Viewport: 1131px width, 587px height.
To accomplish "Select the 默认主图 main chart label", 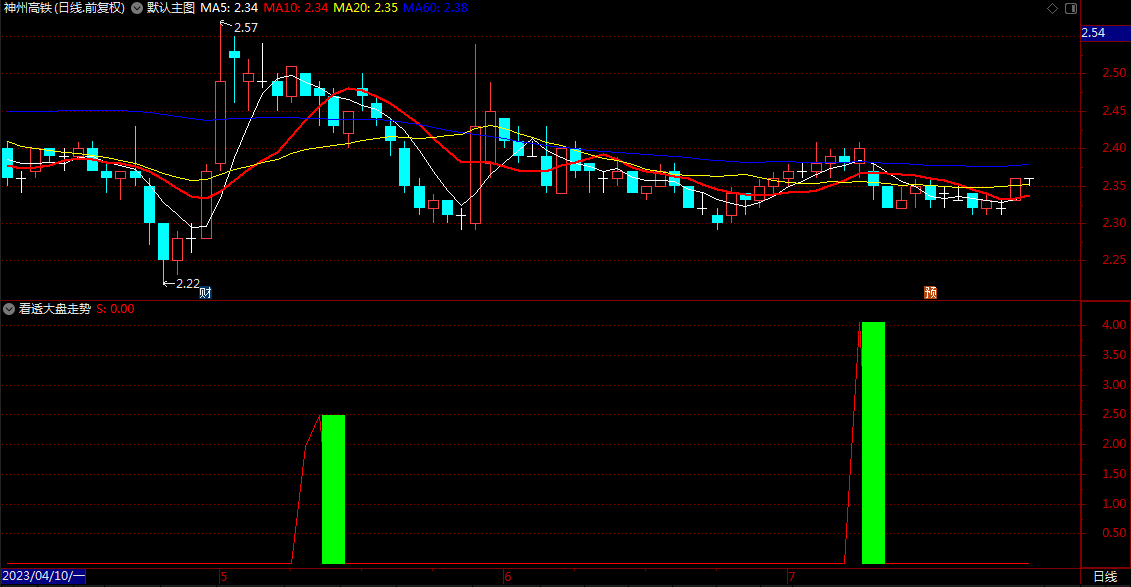I will coord(171,8).
